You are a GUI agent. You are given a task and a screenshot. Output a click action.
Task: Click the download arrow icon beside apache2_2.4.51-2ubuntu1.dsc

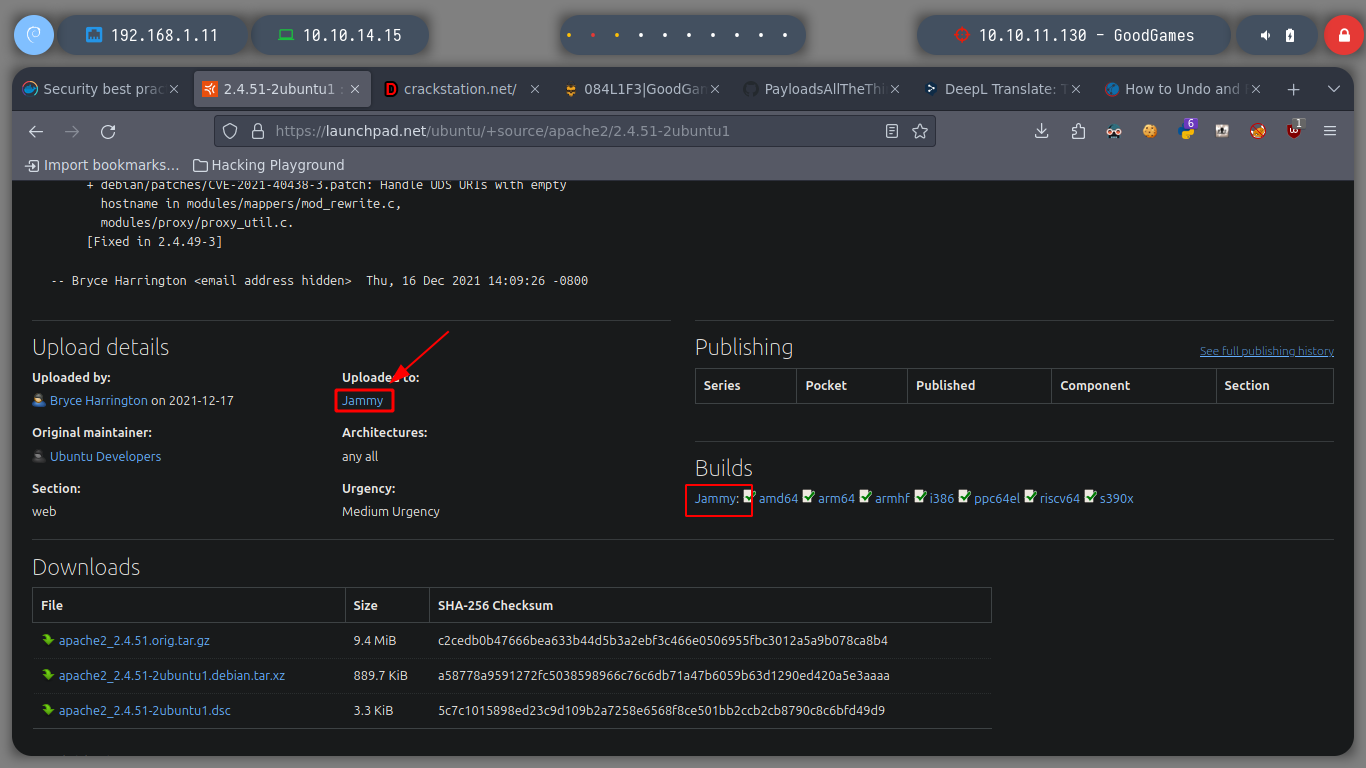pyautogui.click(x=48, y=710)
